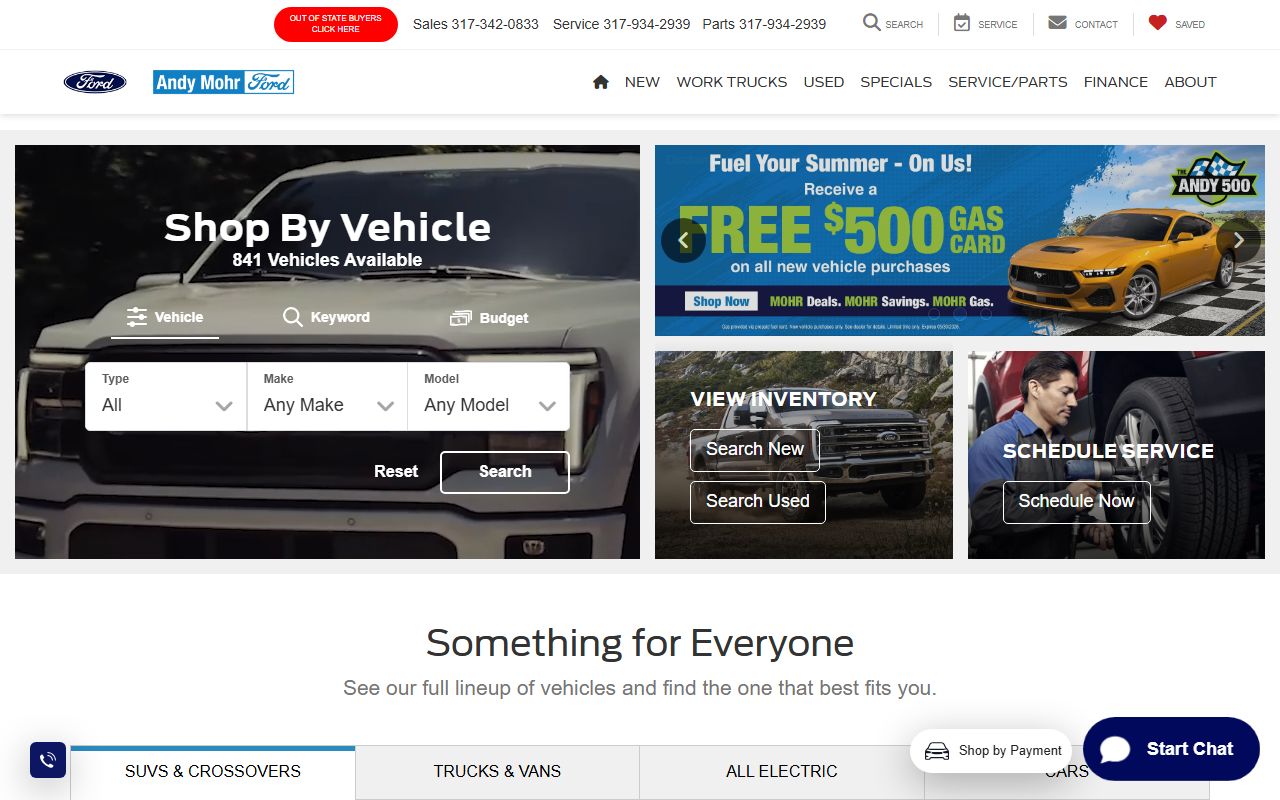Switch to the Budget search tab
Screen dimensions: 1280x800
click(x=489, y=318)
